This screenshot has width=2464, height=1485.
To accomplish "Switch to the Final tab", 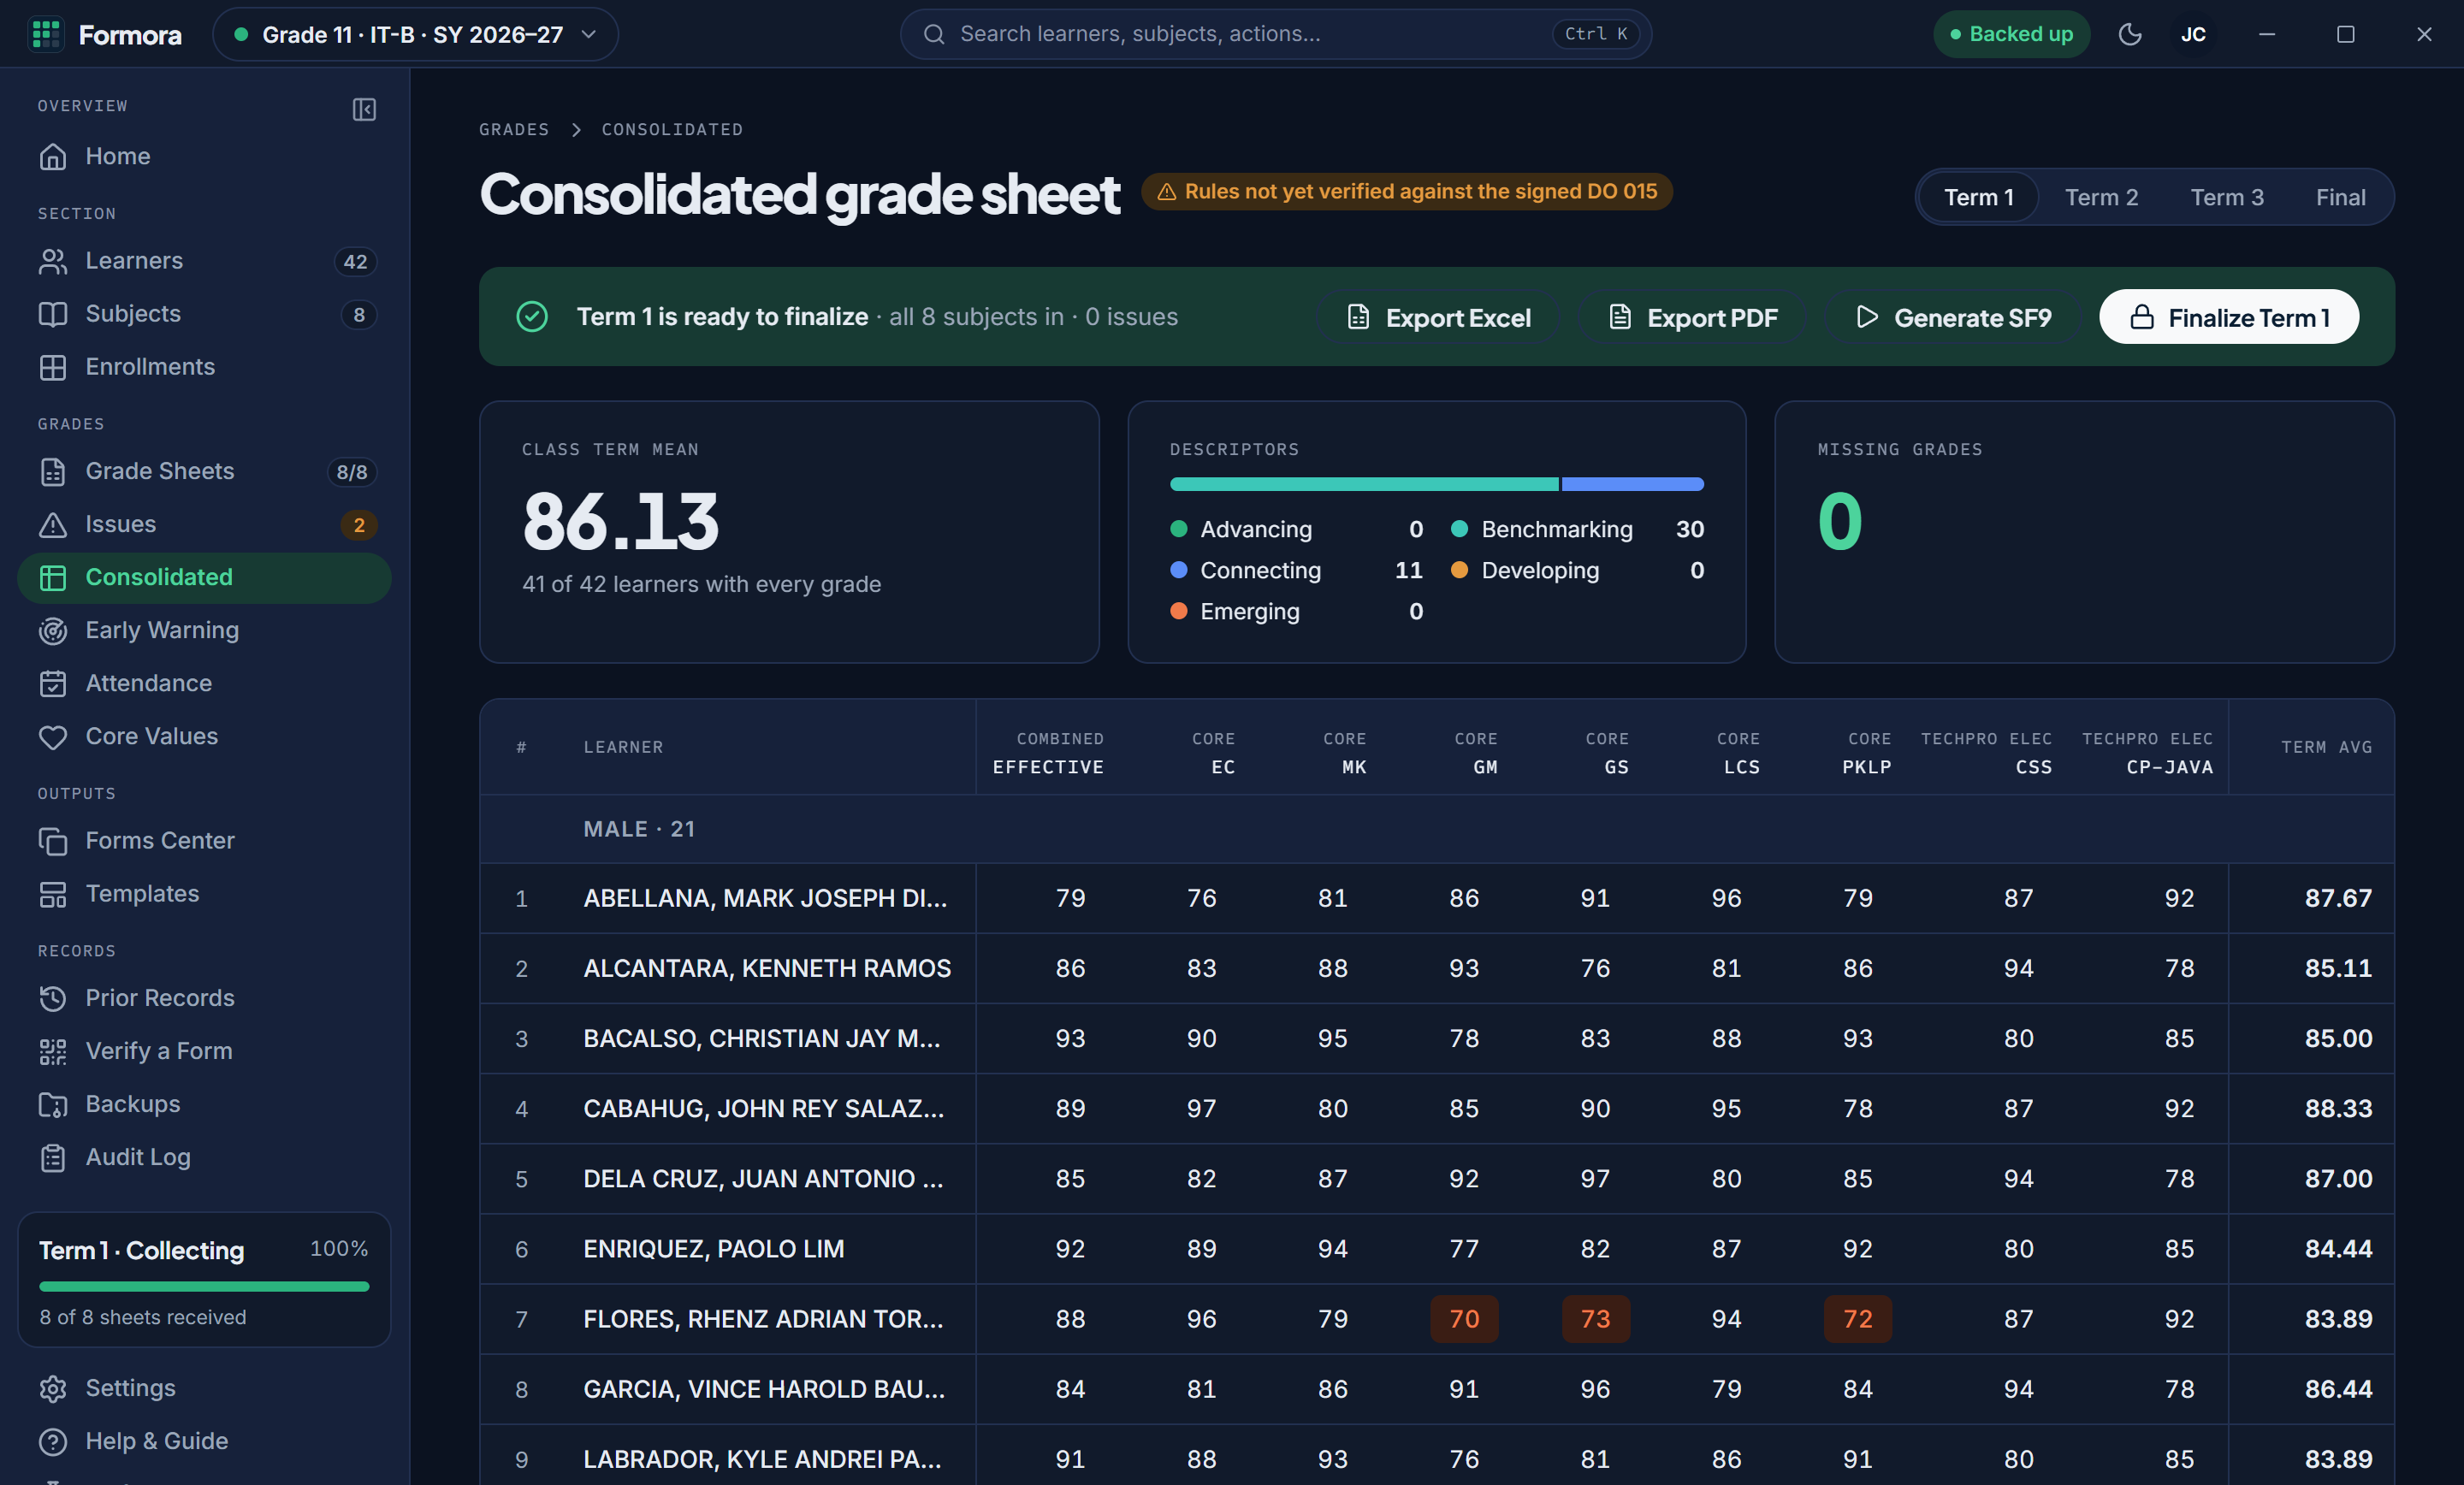I will click(2340, 197).
